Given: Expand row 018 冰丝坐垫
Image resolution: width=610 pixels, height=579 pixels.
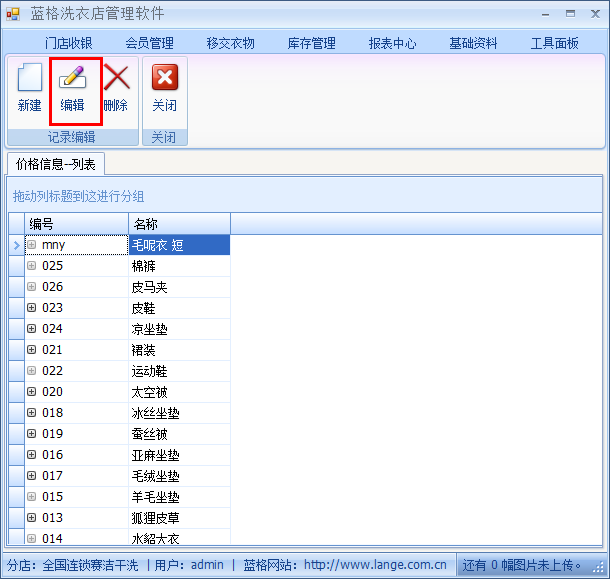Looking at the screenshot, I should tap(32, 413).
